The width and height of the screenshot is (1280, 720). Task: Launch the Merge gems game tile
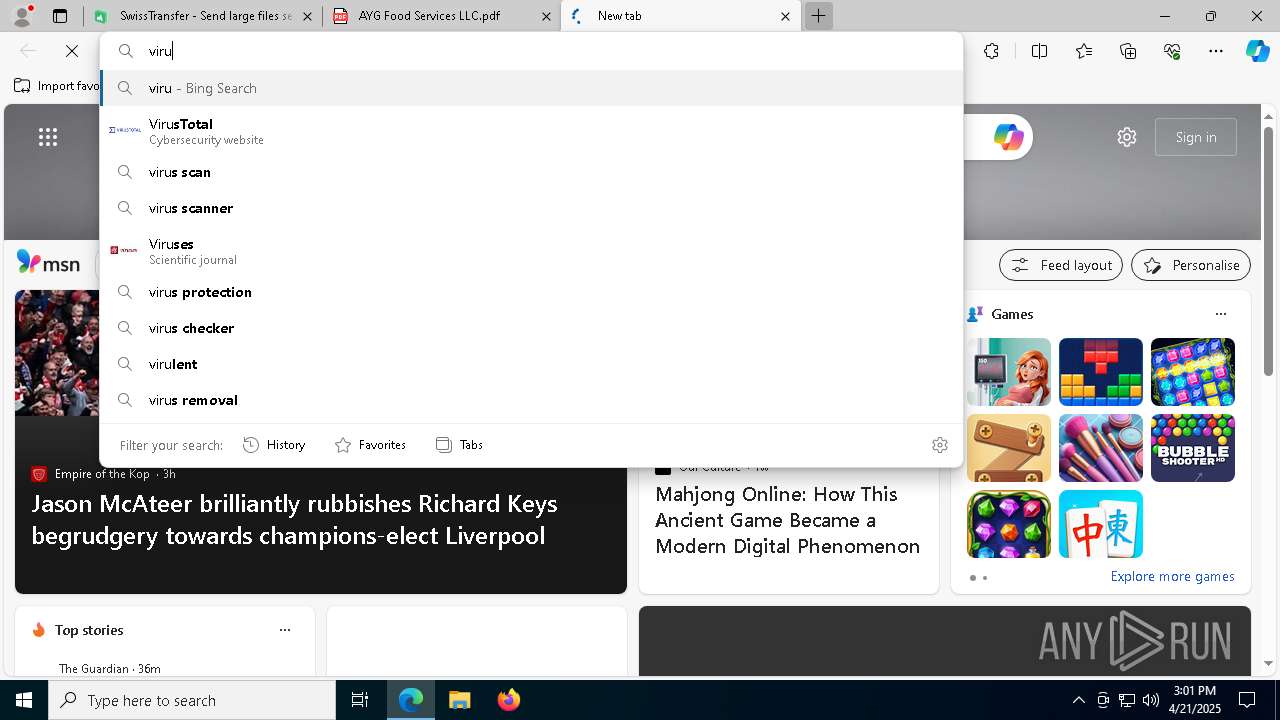coord(1009,524)
